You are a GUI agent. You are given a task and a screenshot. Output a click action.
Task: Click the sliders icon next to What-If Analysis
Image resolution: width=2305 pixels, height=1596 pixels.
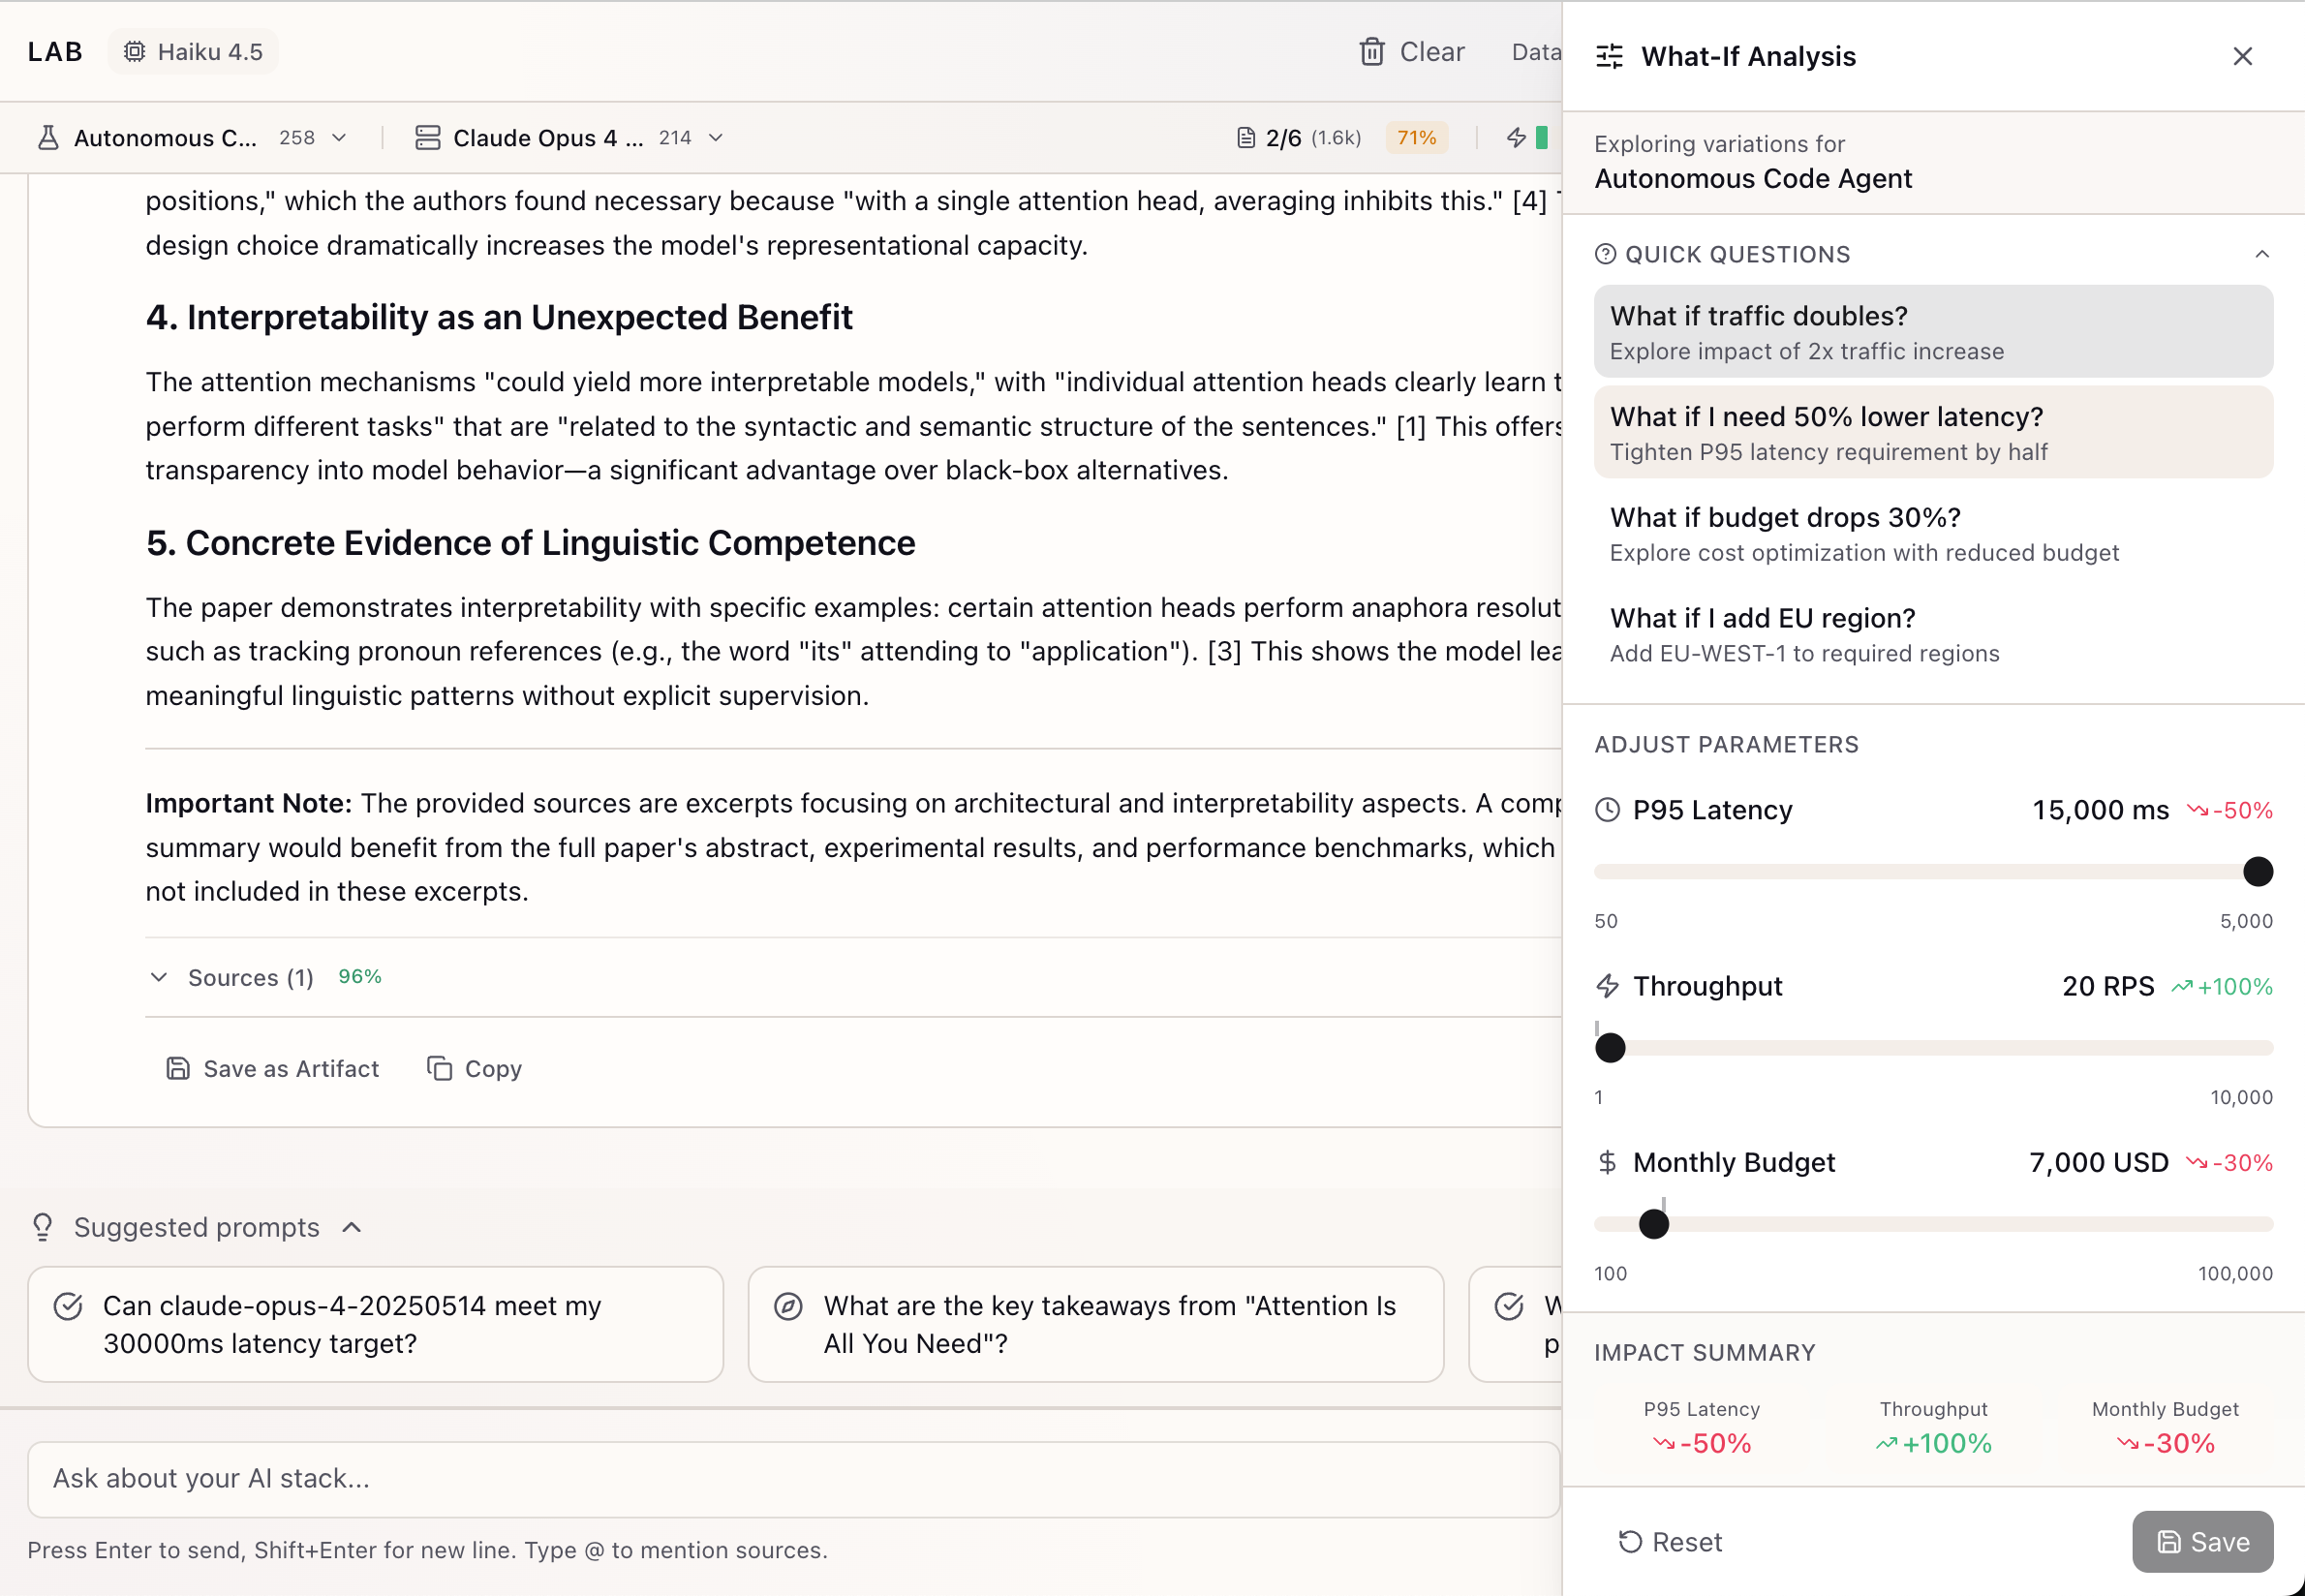1608,57
